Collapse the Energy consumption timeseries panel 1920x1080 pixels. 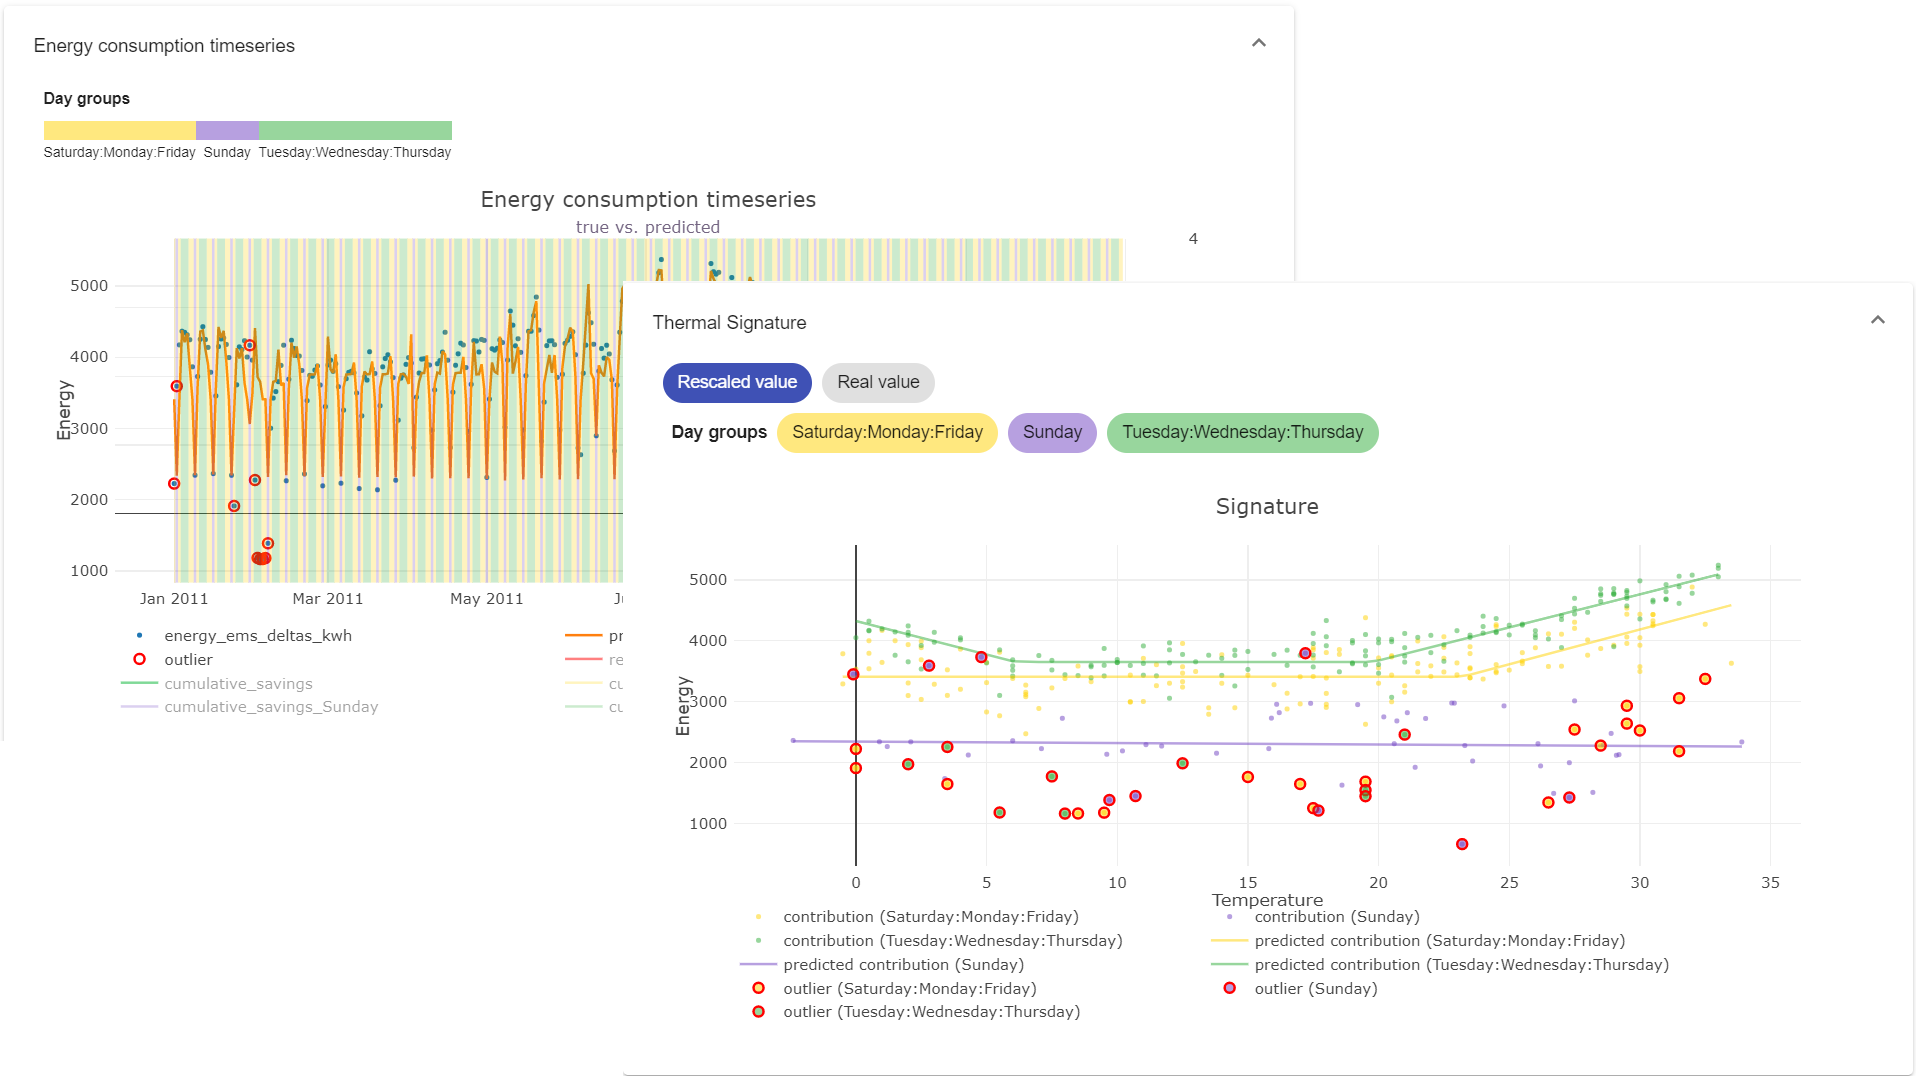[1258, 43]
